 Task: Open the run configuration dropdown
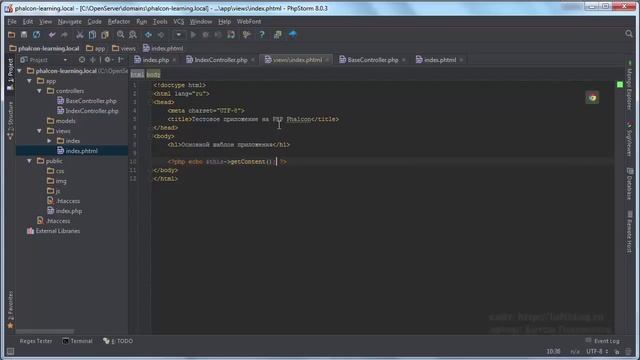[x=178, y=35]
